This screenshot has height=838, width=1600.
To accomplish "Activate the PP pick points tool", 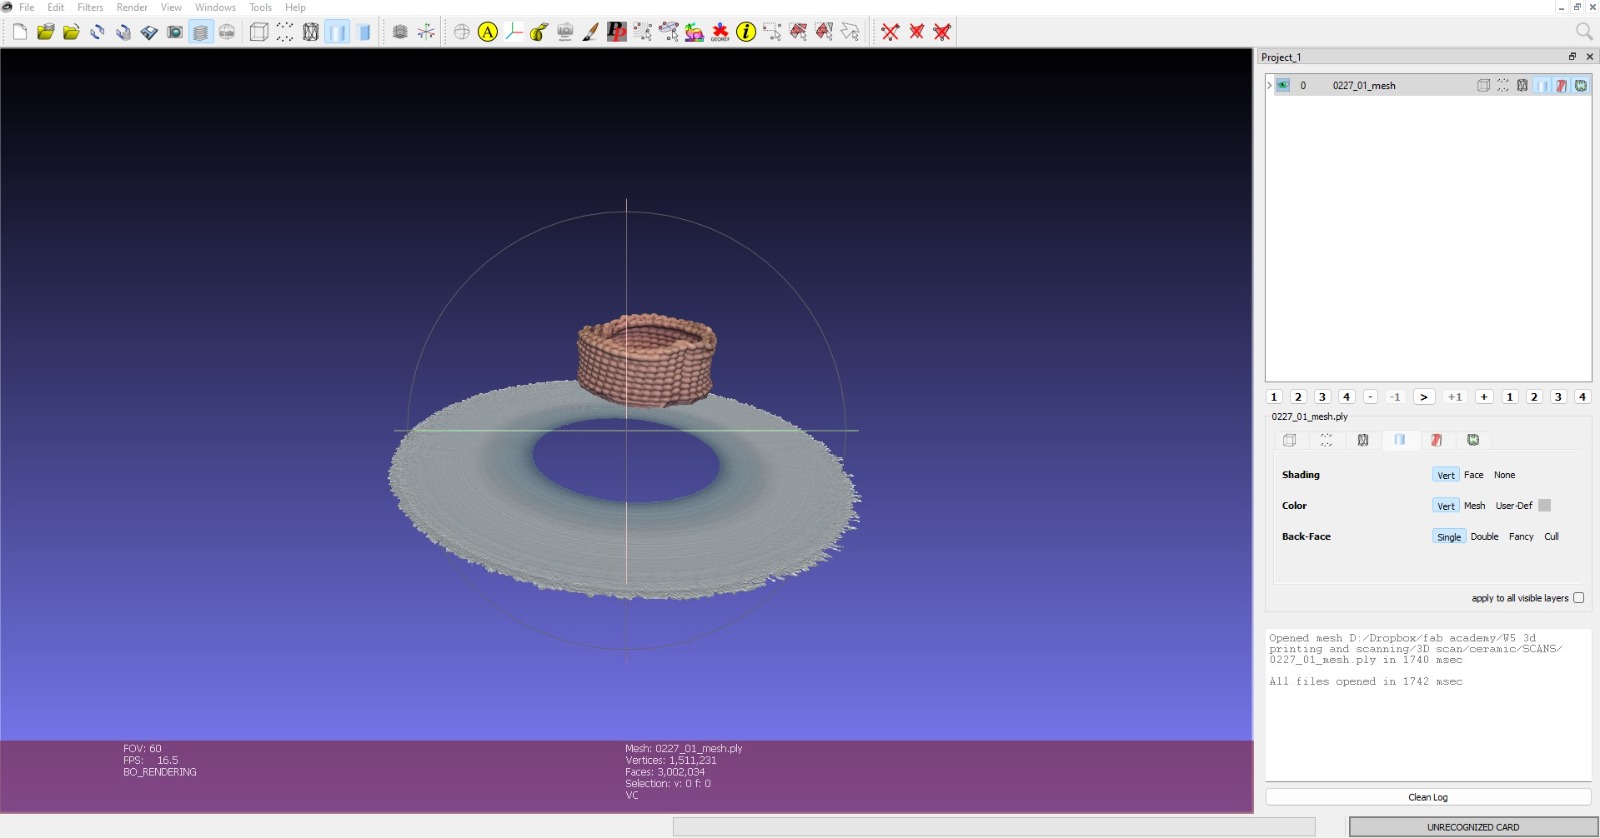I will coord(617,32).
